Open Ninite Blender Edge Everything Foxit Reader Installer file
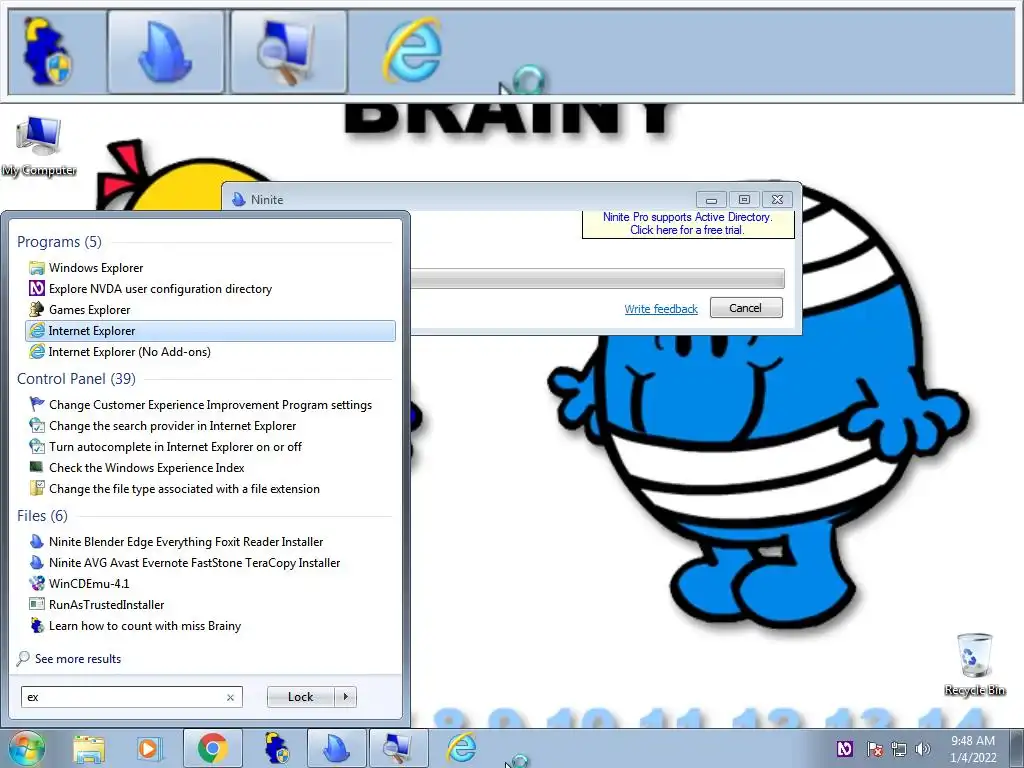1024x768 pixels. click(210, 542)
